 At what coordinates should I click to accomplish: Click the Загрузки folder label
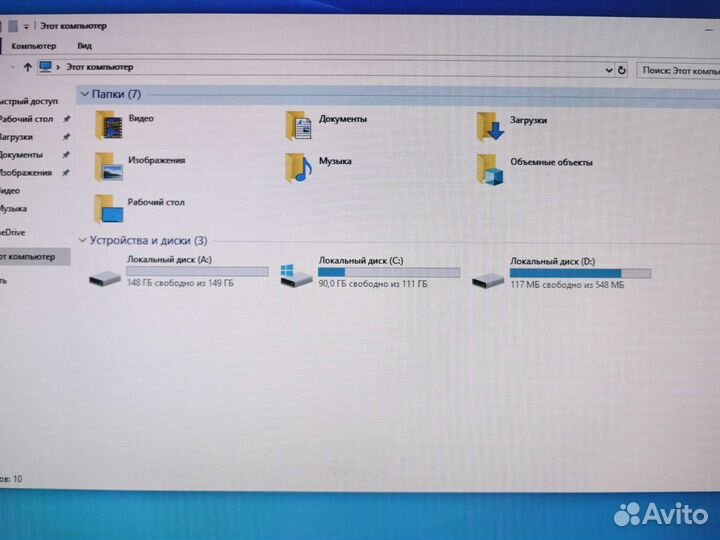point(529,120)
